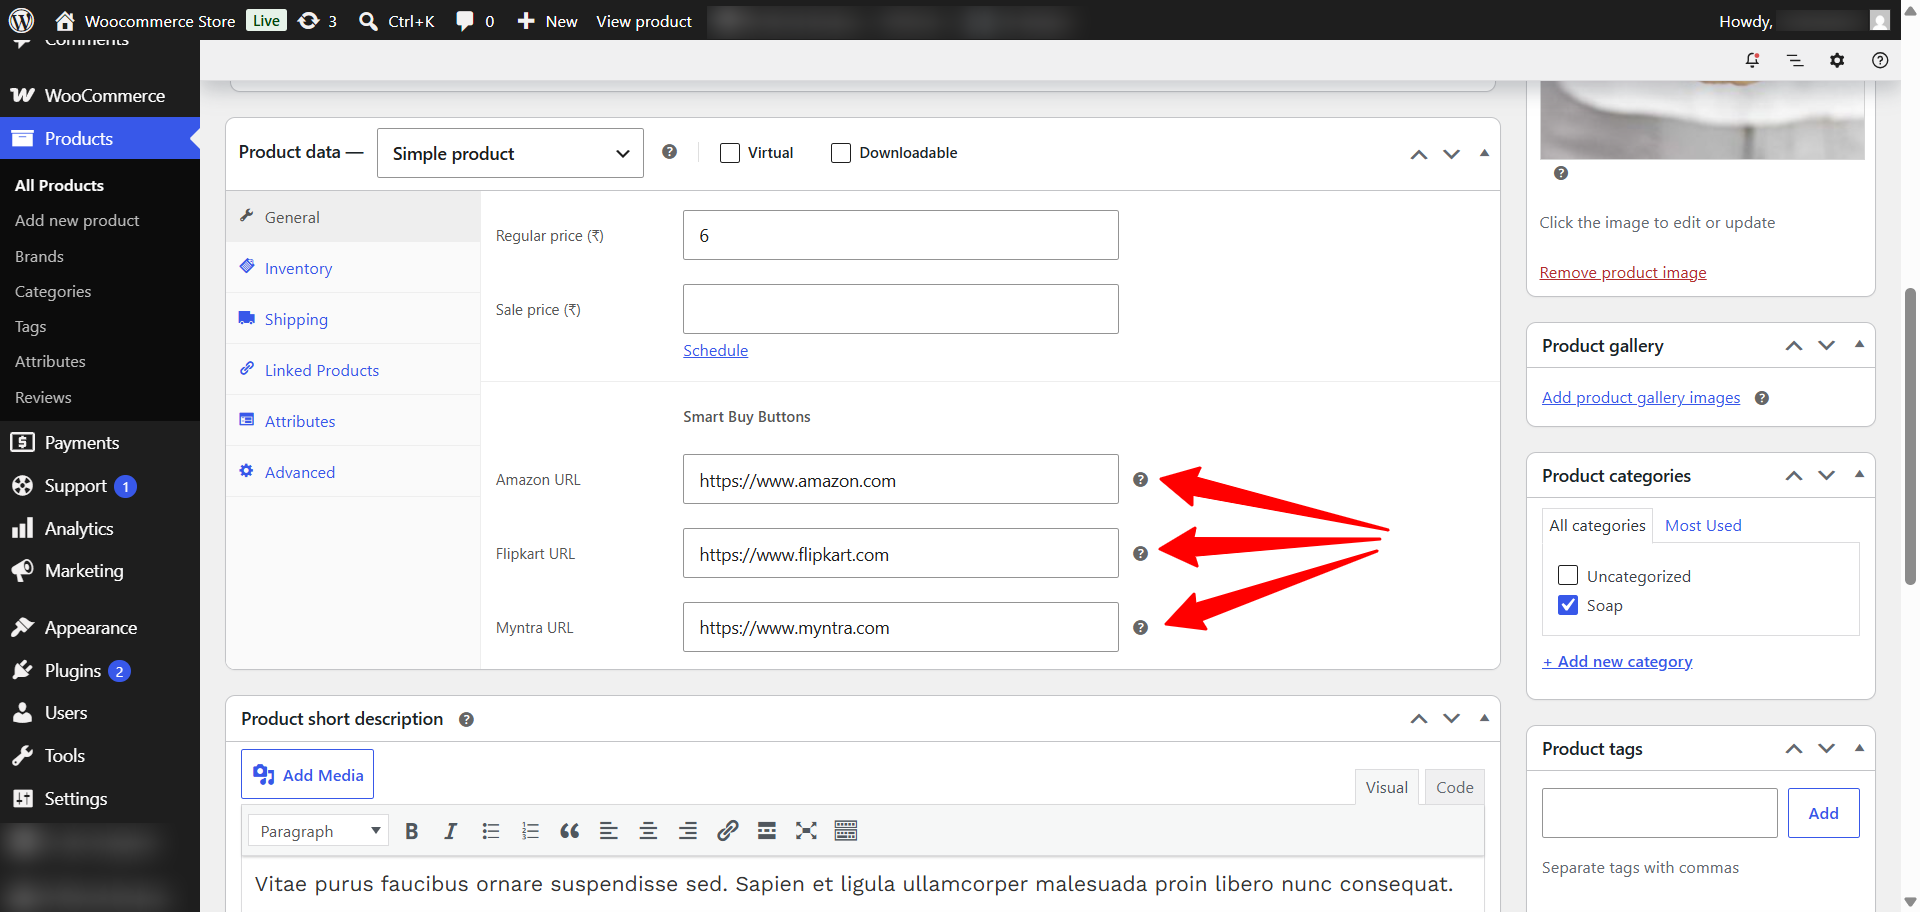1920x912 pixels.
Task: Toggle fullscreen editor mode
Action: [x=806, y=831]
